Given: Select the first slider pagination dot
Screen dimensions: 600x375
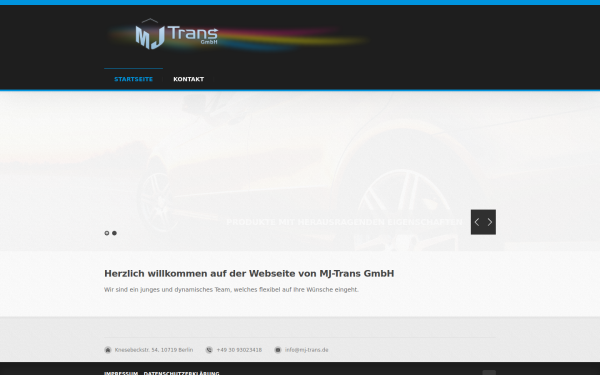Looking at the screenshot, I should (x=107, y=233).
